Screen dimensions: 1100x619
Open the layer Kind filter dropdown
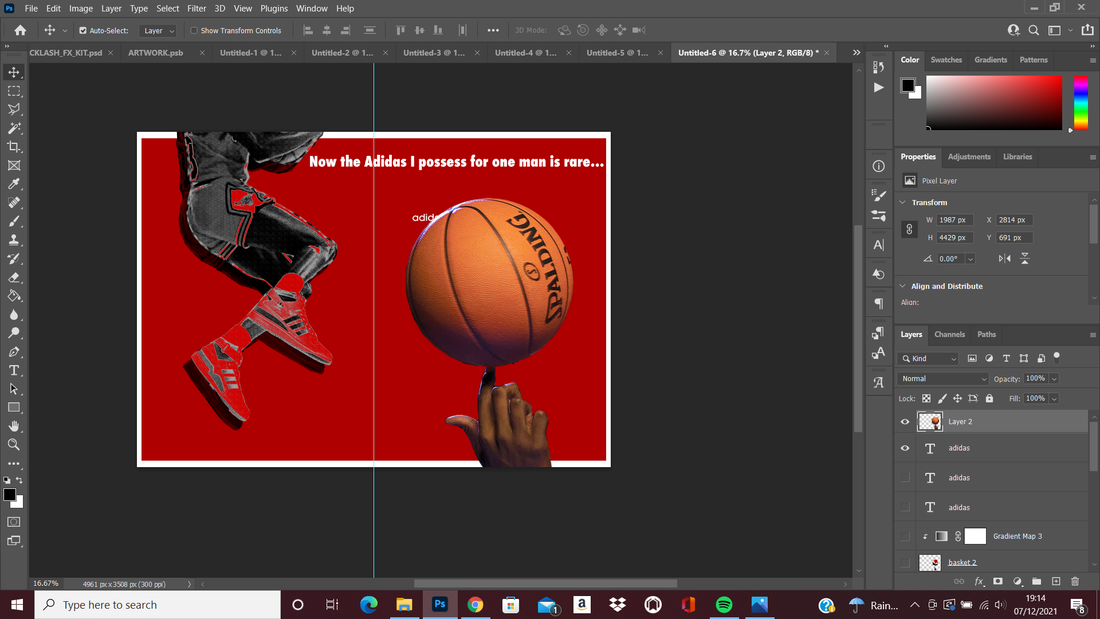(x=929, y=359)
